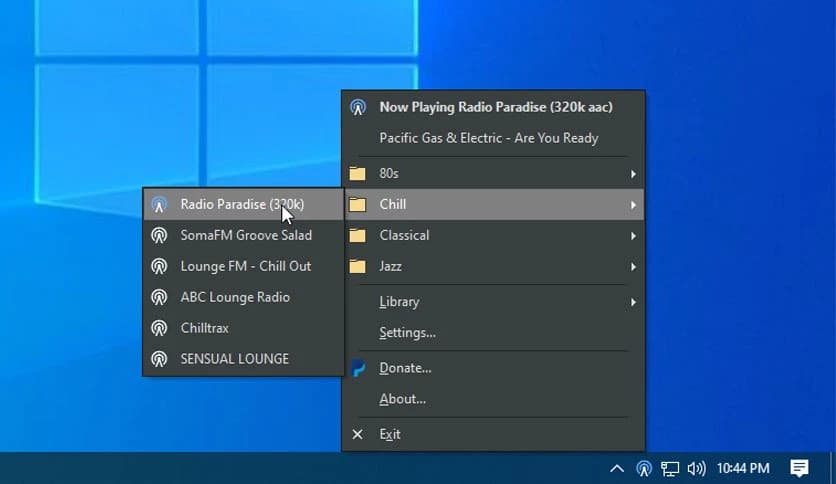Open the notification center icon on taskbar
Viewport: 836px width, 484px height.
coord(799,468)
